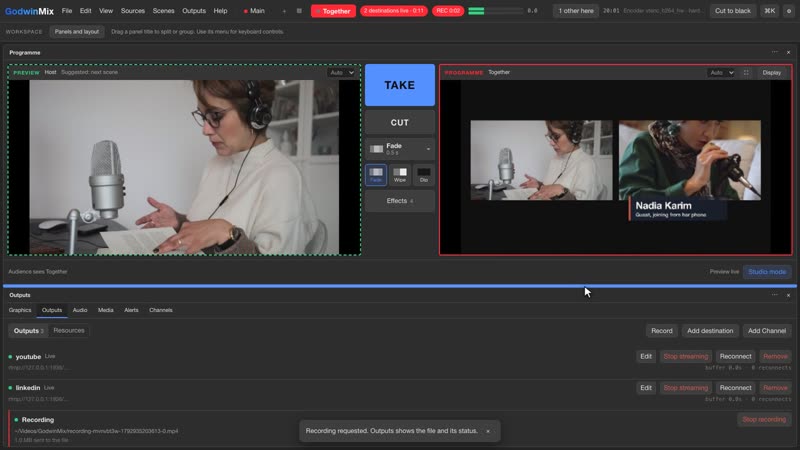
Task: Stop streaming to youtube
Action: (686, 356)
